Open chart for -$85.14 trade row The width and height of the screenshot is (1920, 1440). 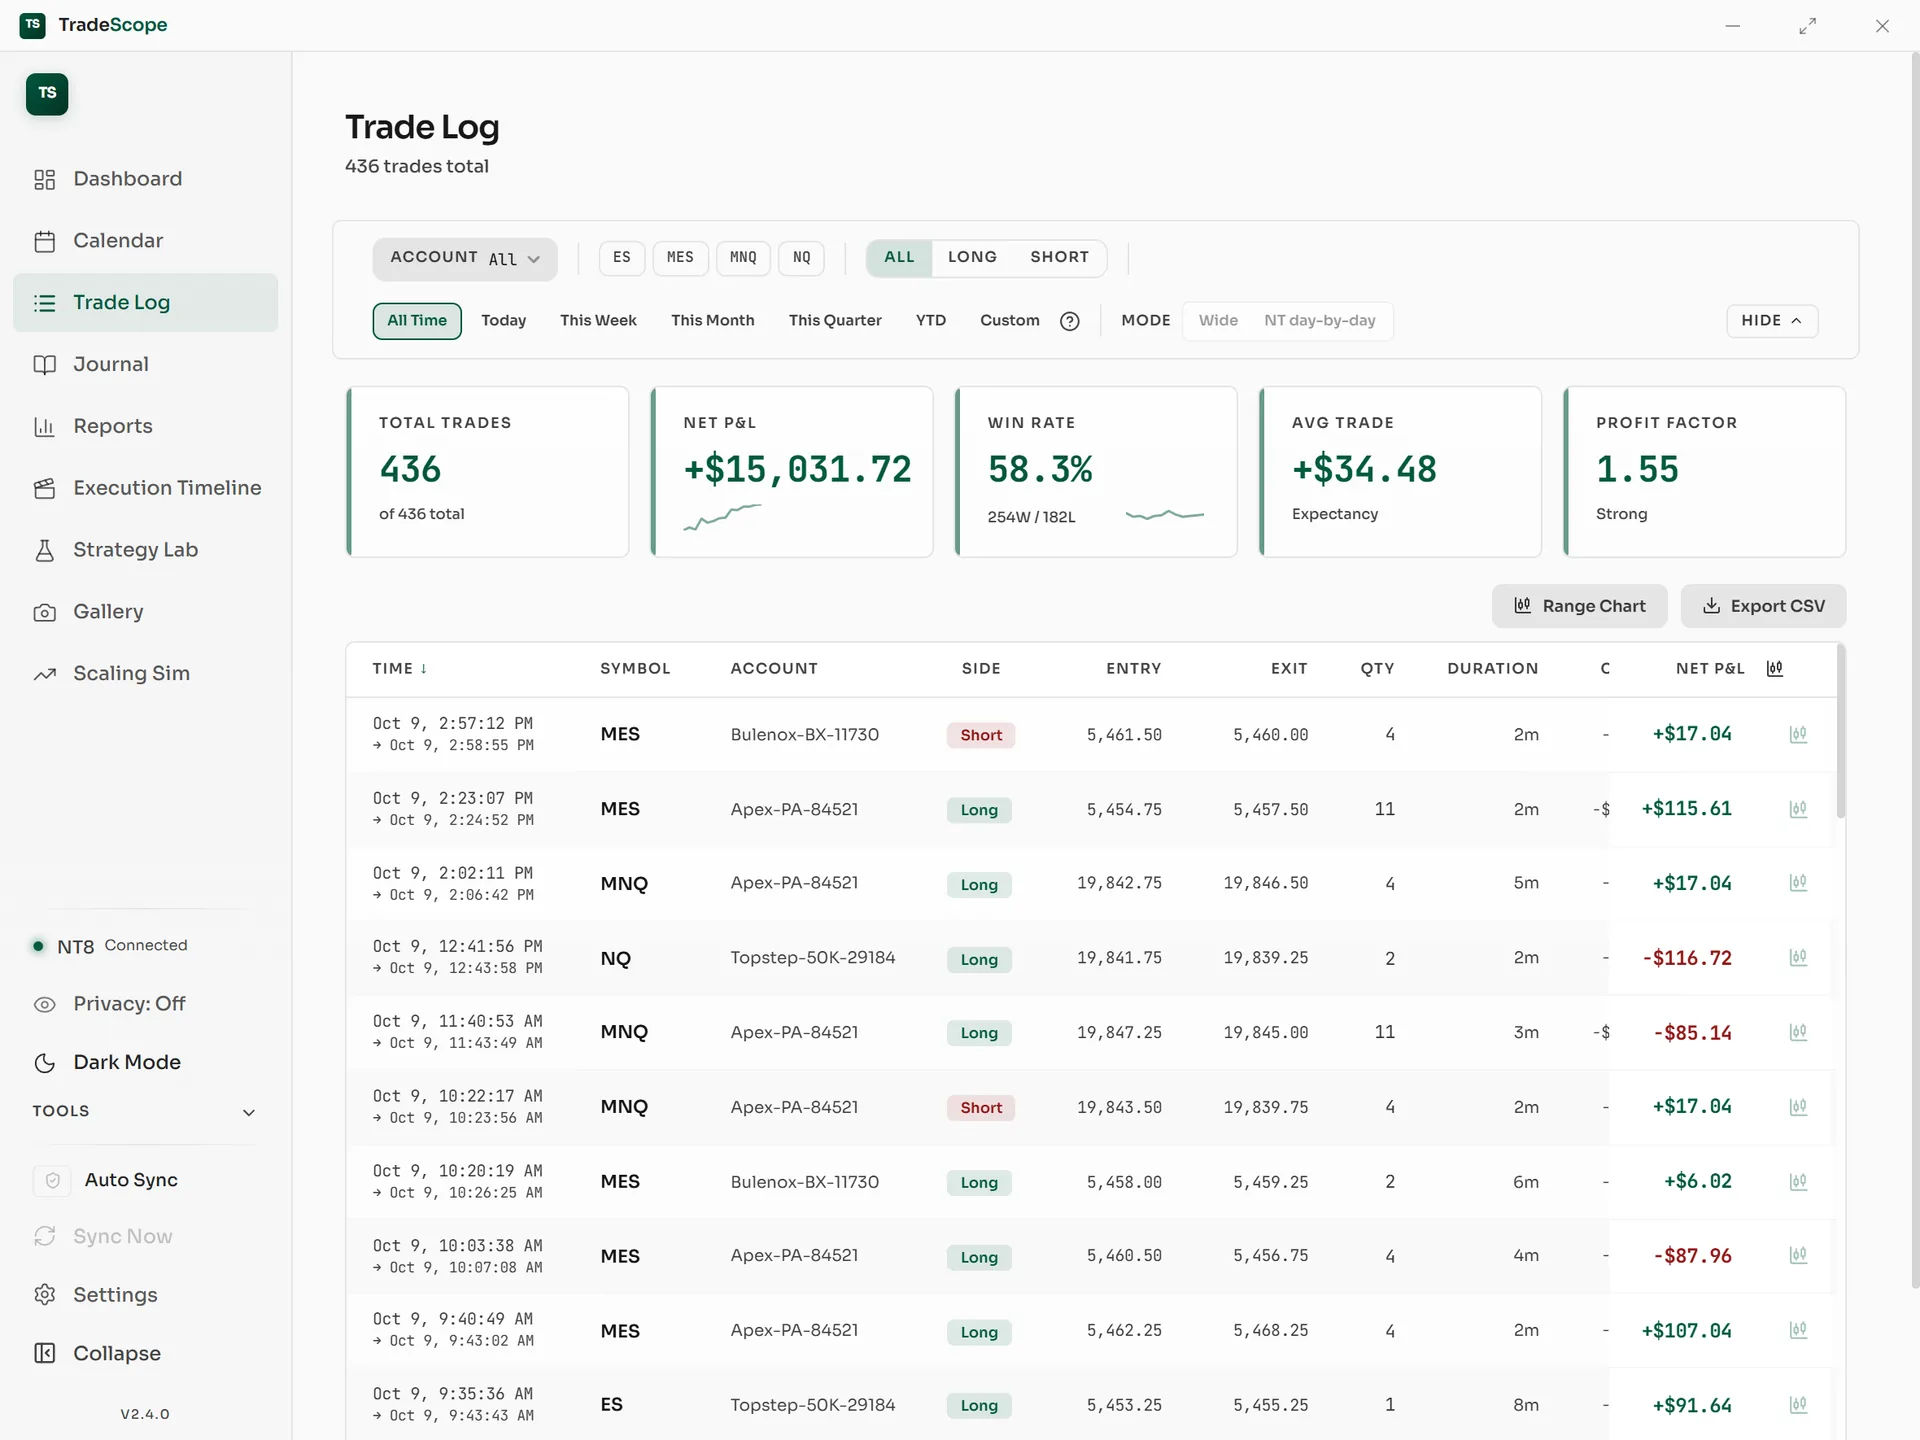click(1798, 1033)
